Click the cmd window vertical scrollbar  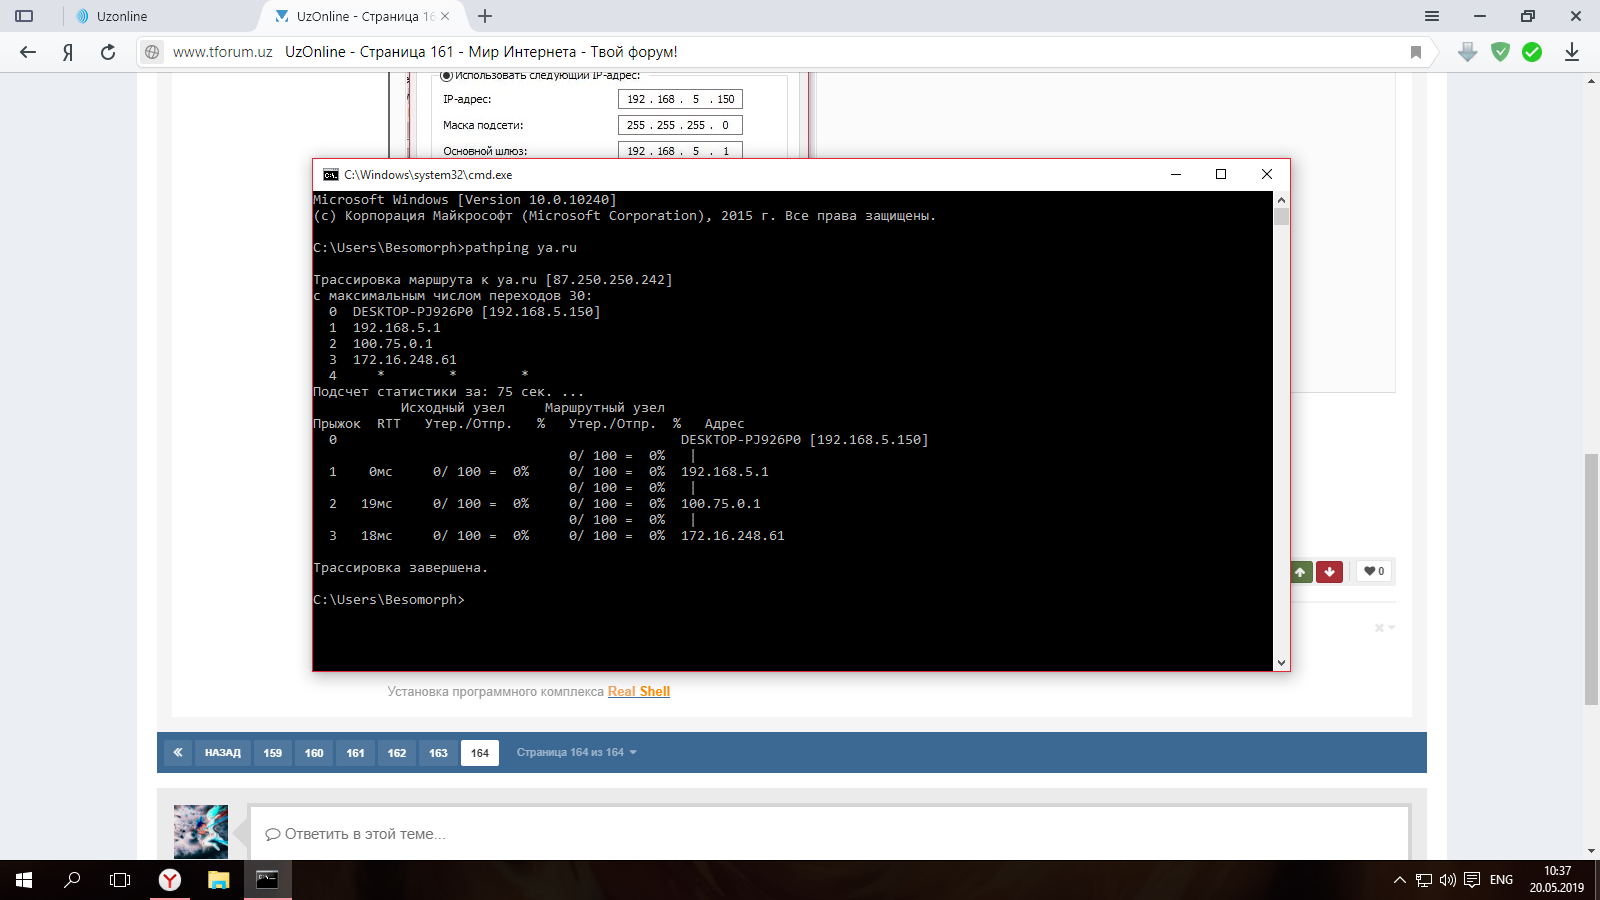pyautogui.click(x=1281, y=430)
